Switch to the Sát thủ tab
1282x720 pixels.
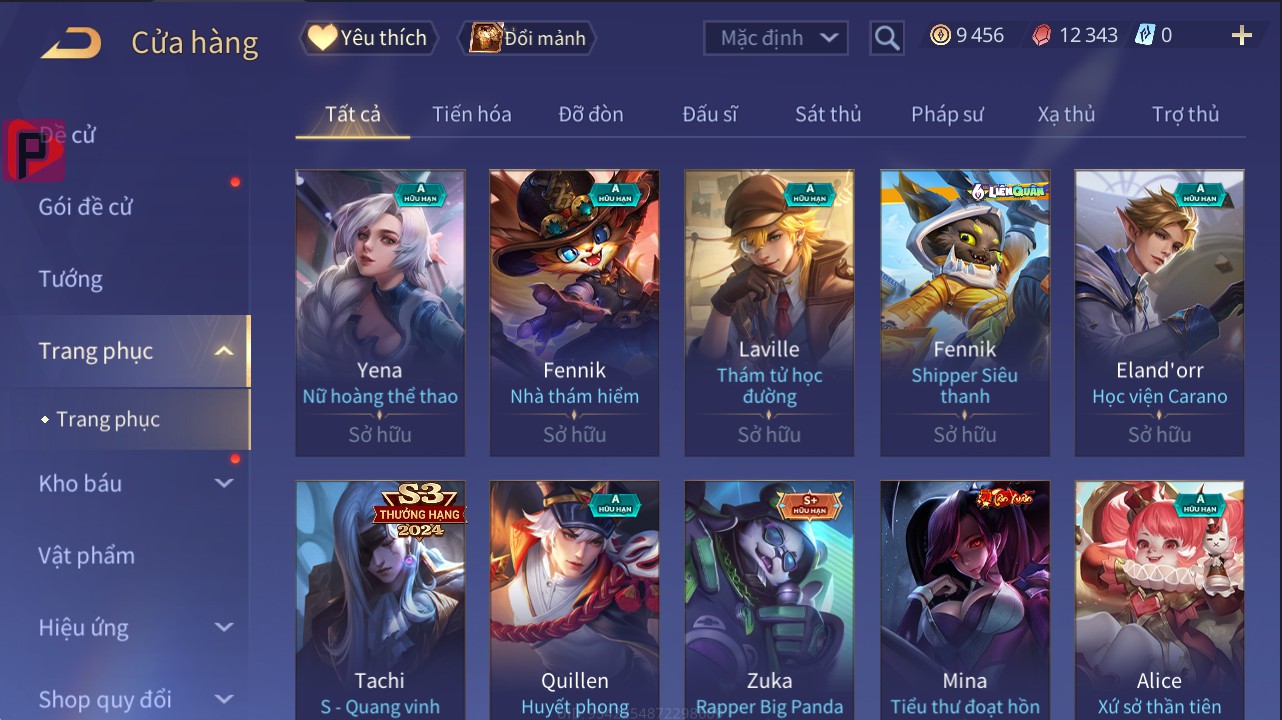pos(828,114)
